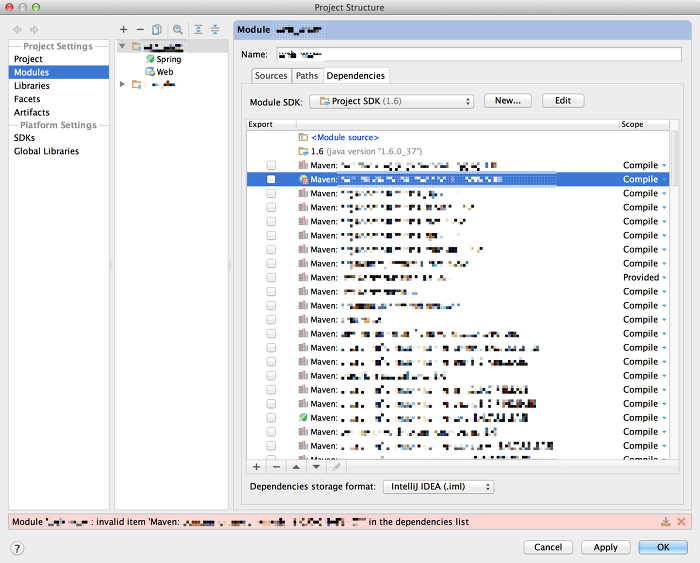The image size is (700, 563).
Task: Select Modules in Project Settings
Action: click(58, 72)
